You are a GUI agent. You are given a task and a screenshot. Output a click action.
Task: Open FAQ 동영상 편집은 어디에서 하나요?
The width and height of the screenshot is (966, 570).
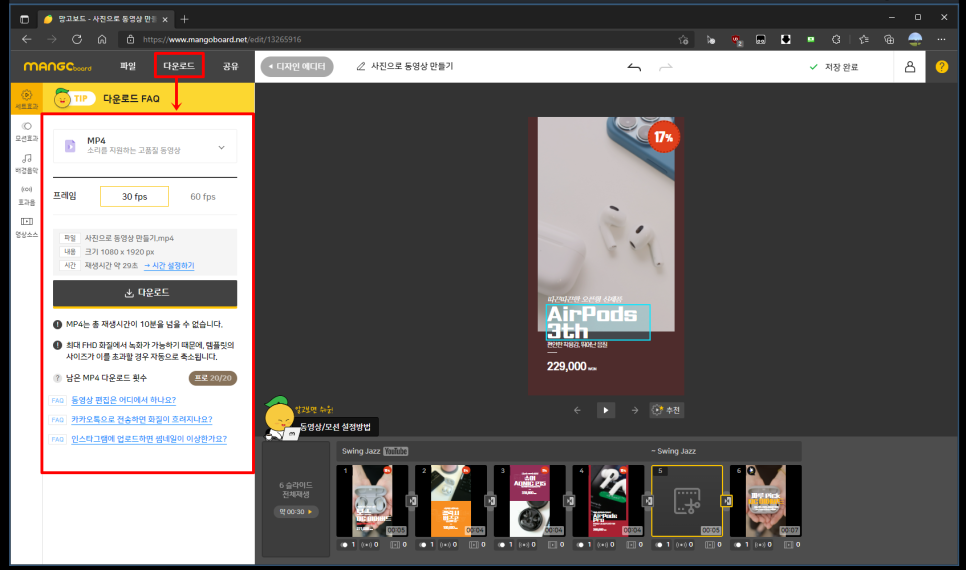tap(123, 400)
